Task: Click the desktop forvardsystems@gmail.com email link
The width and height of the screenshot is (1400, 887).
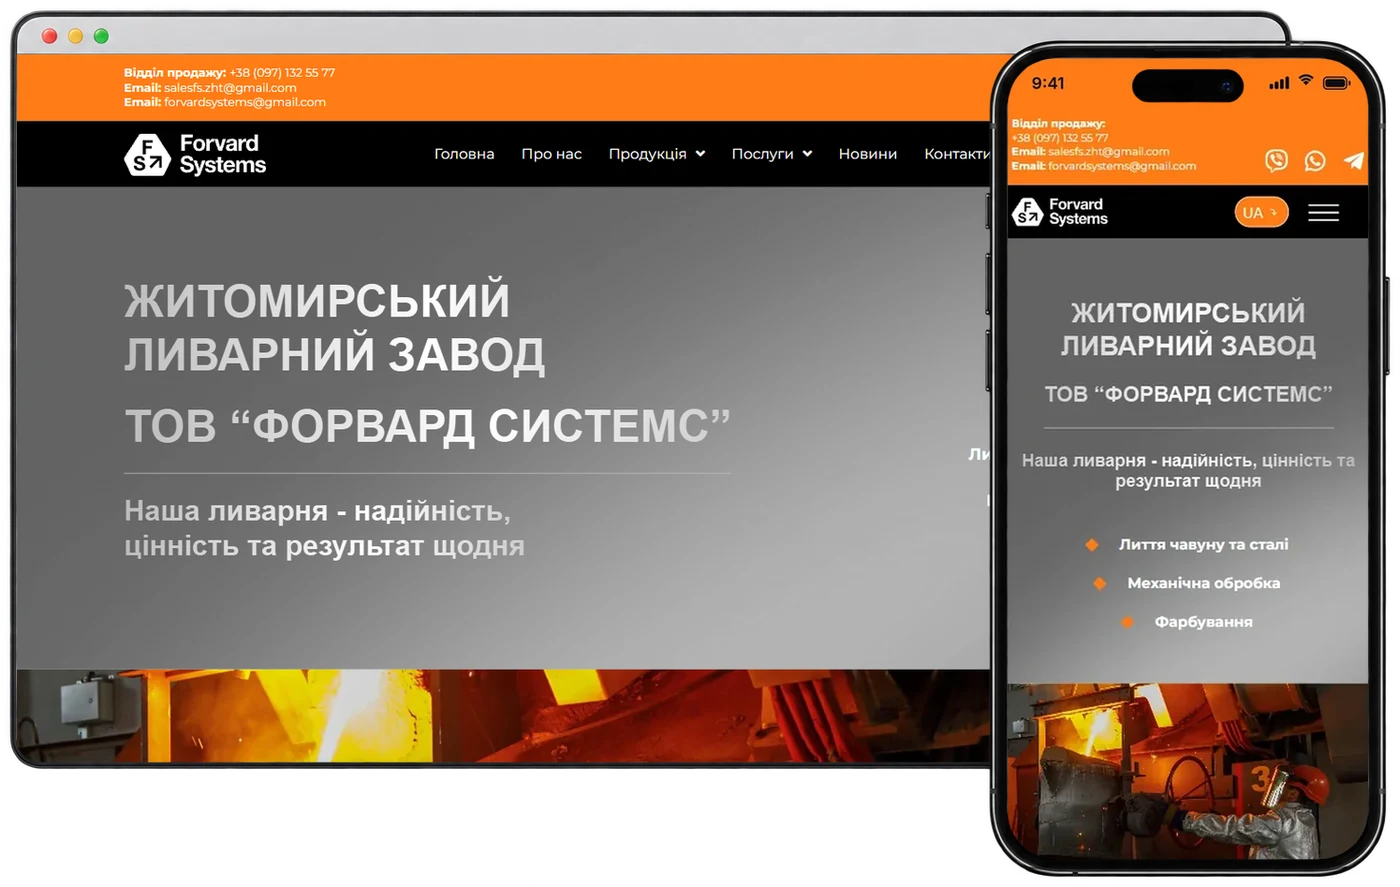Action: [x=245, y=102]
